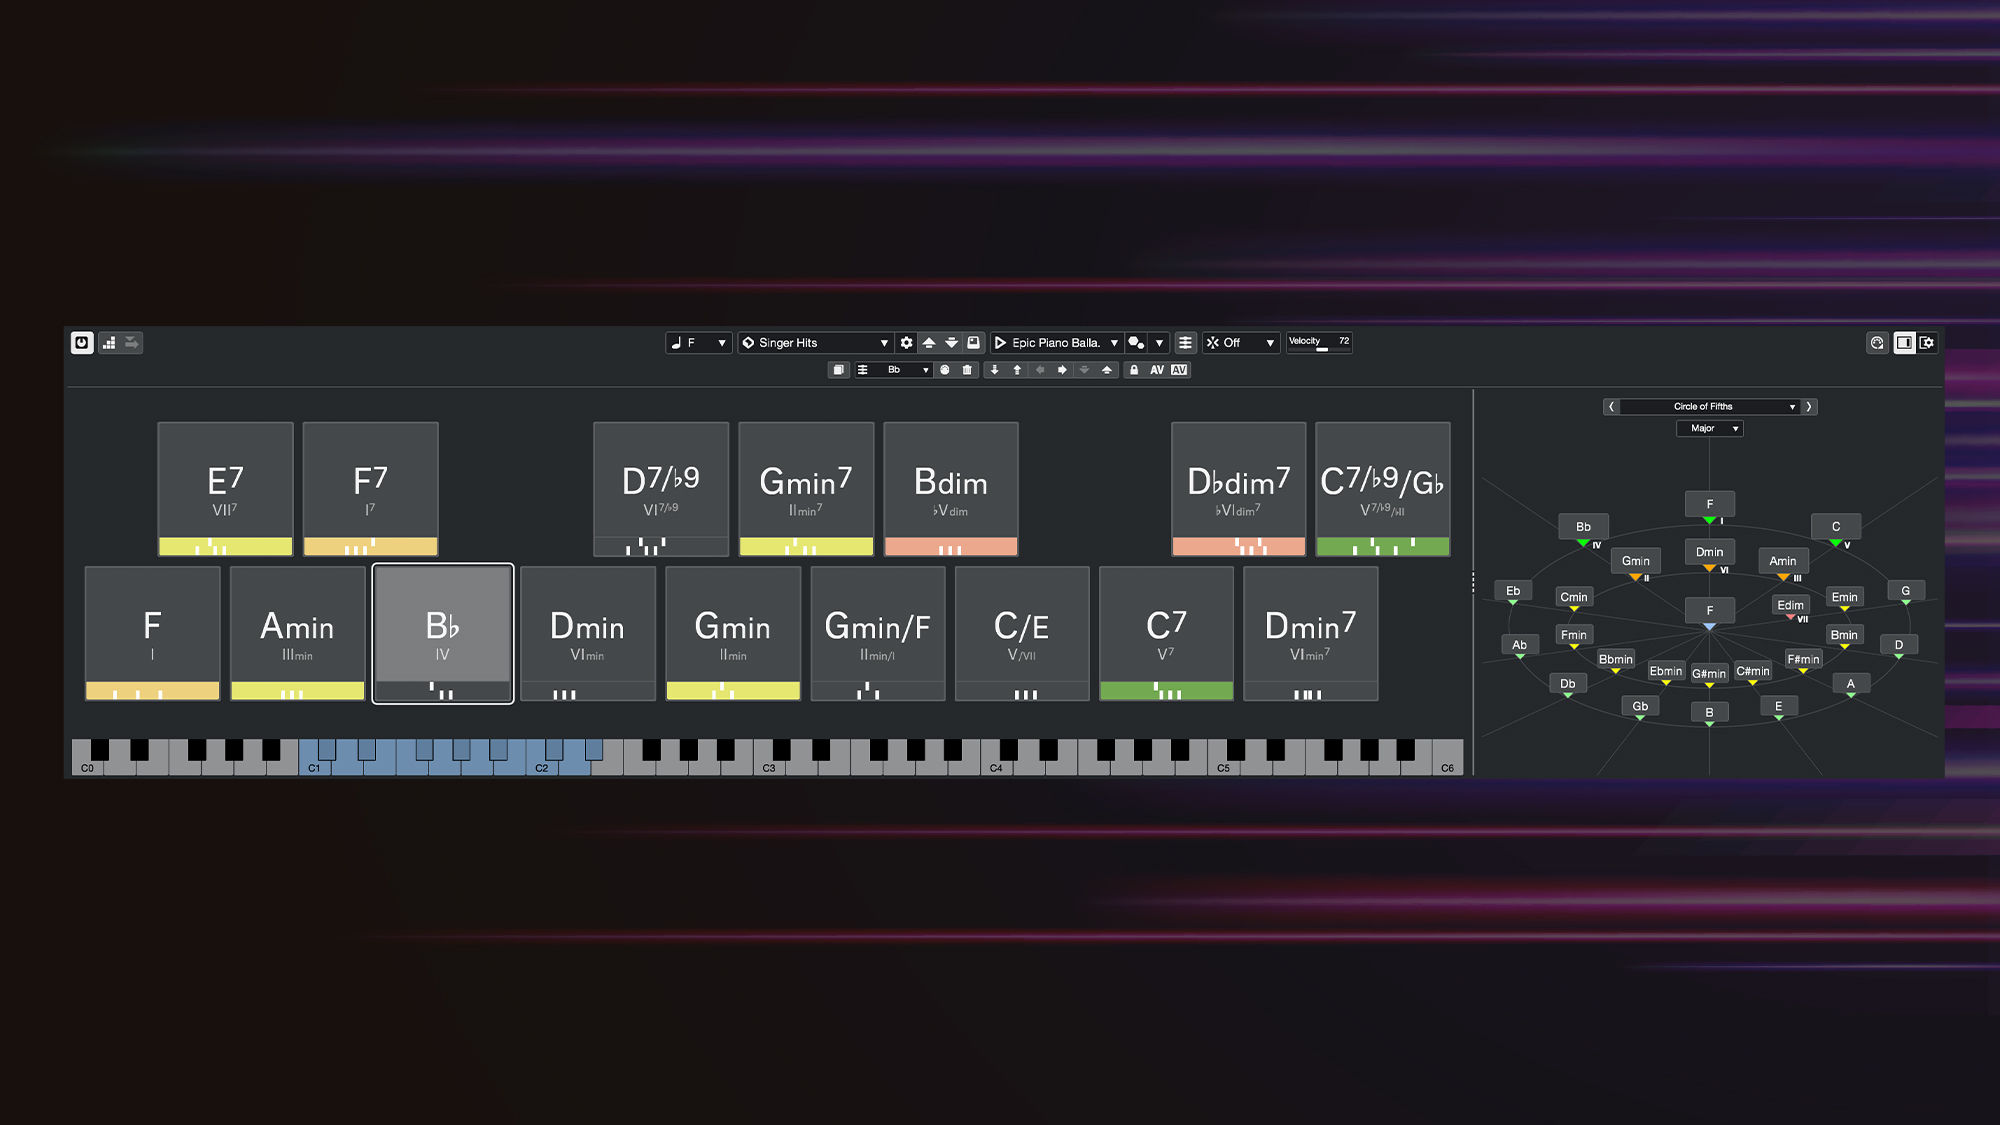The height and width of the screenshot is (1125, 2000).
Task: Click the panel divider drag handle dots
Action: coord(1473,583)
